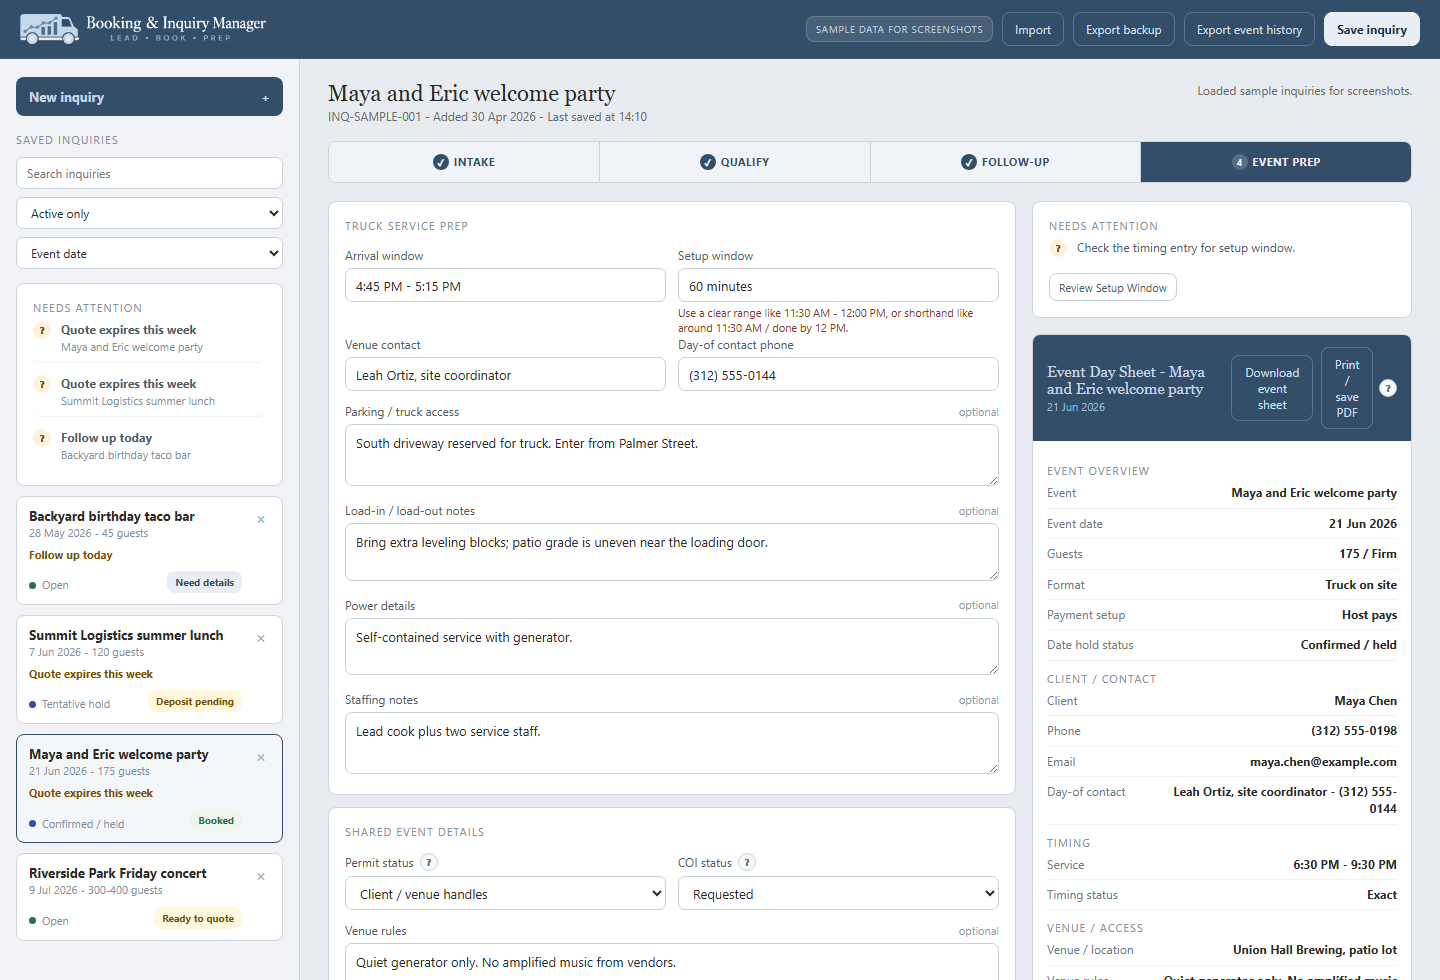The height and width of the screenshot is (980, 1440).
Task: Click question icon for Follow up today alert
Action: 42,438
